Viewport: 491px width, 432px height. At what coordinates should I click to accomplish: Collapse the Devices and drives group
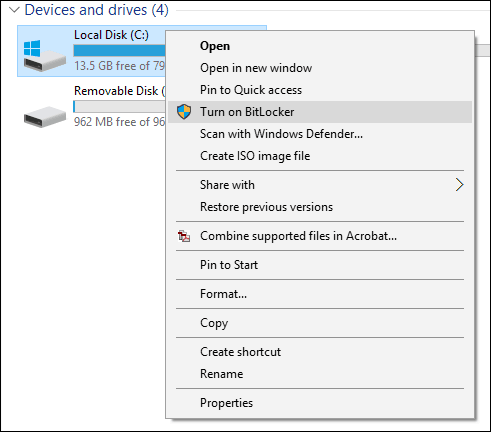tap(14, 10)
